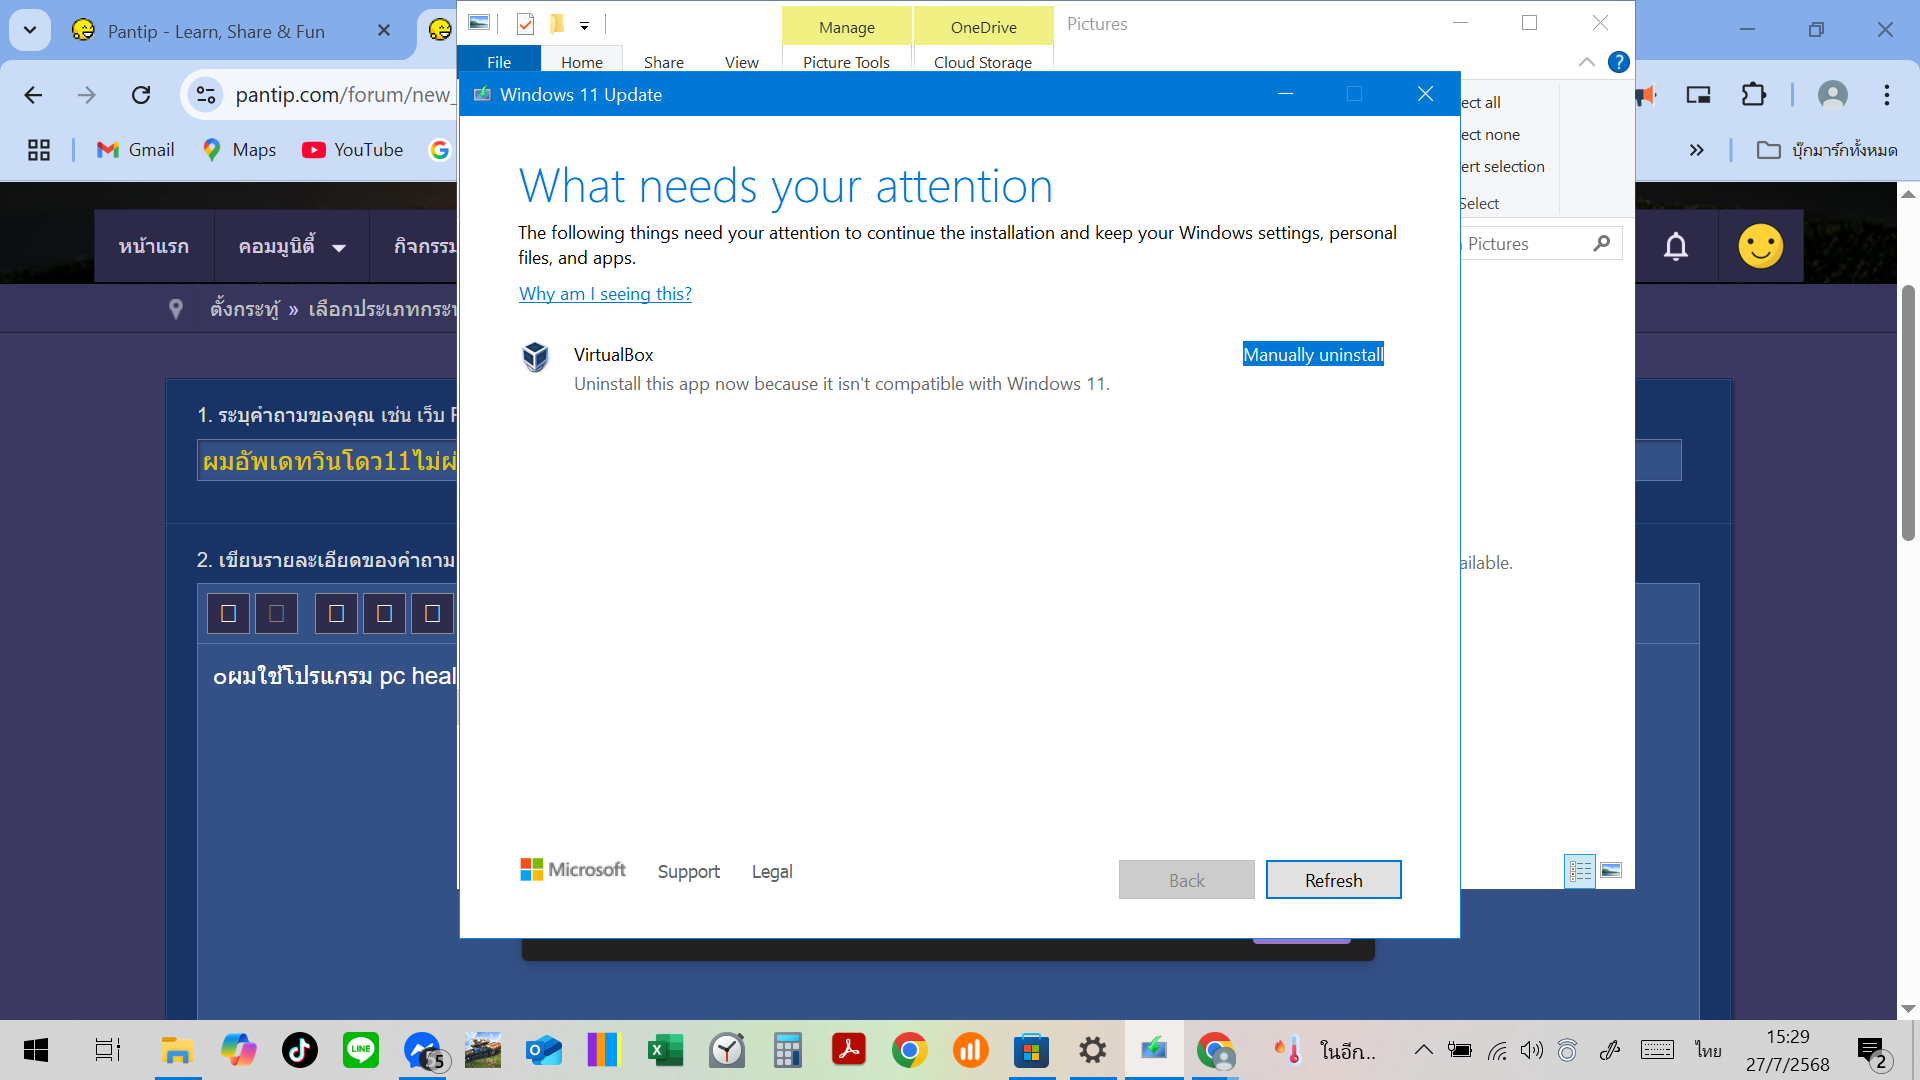Click the properties checkmark icon in Explorer's quick access toolbar
The width and height of the screenshot is (1920, 1080).
point(526,24)
